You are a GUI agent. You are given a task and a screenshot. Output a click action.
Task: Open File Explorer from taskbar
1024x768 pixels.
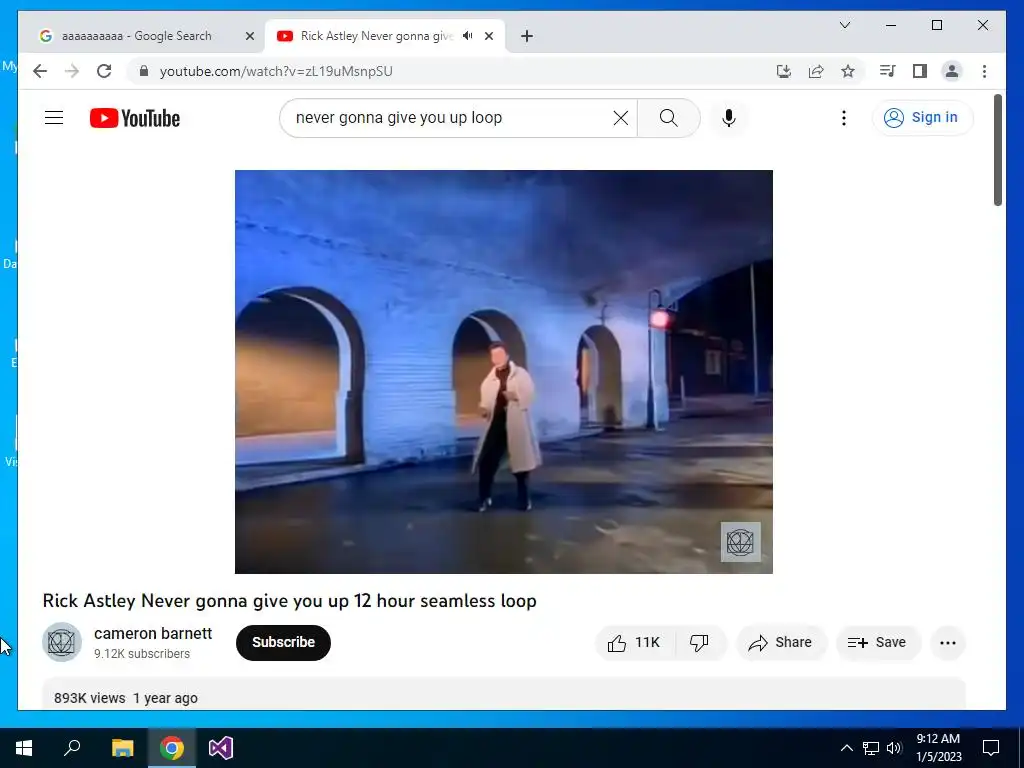122,748
